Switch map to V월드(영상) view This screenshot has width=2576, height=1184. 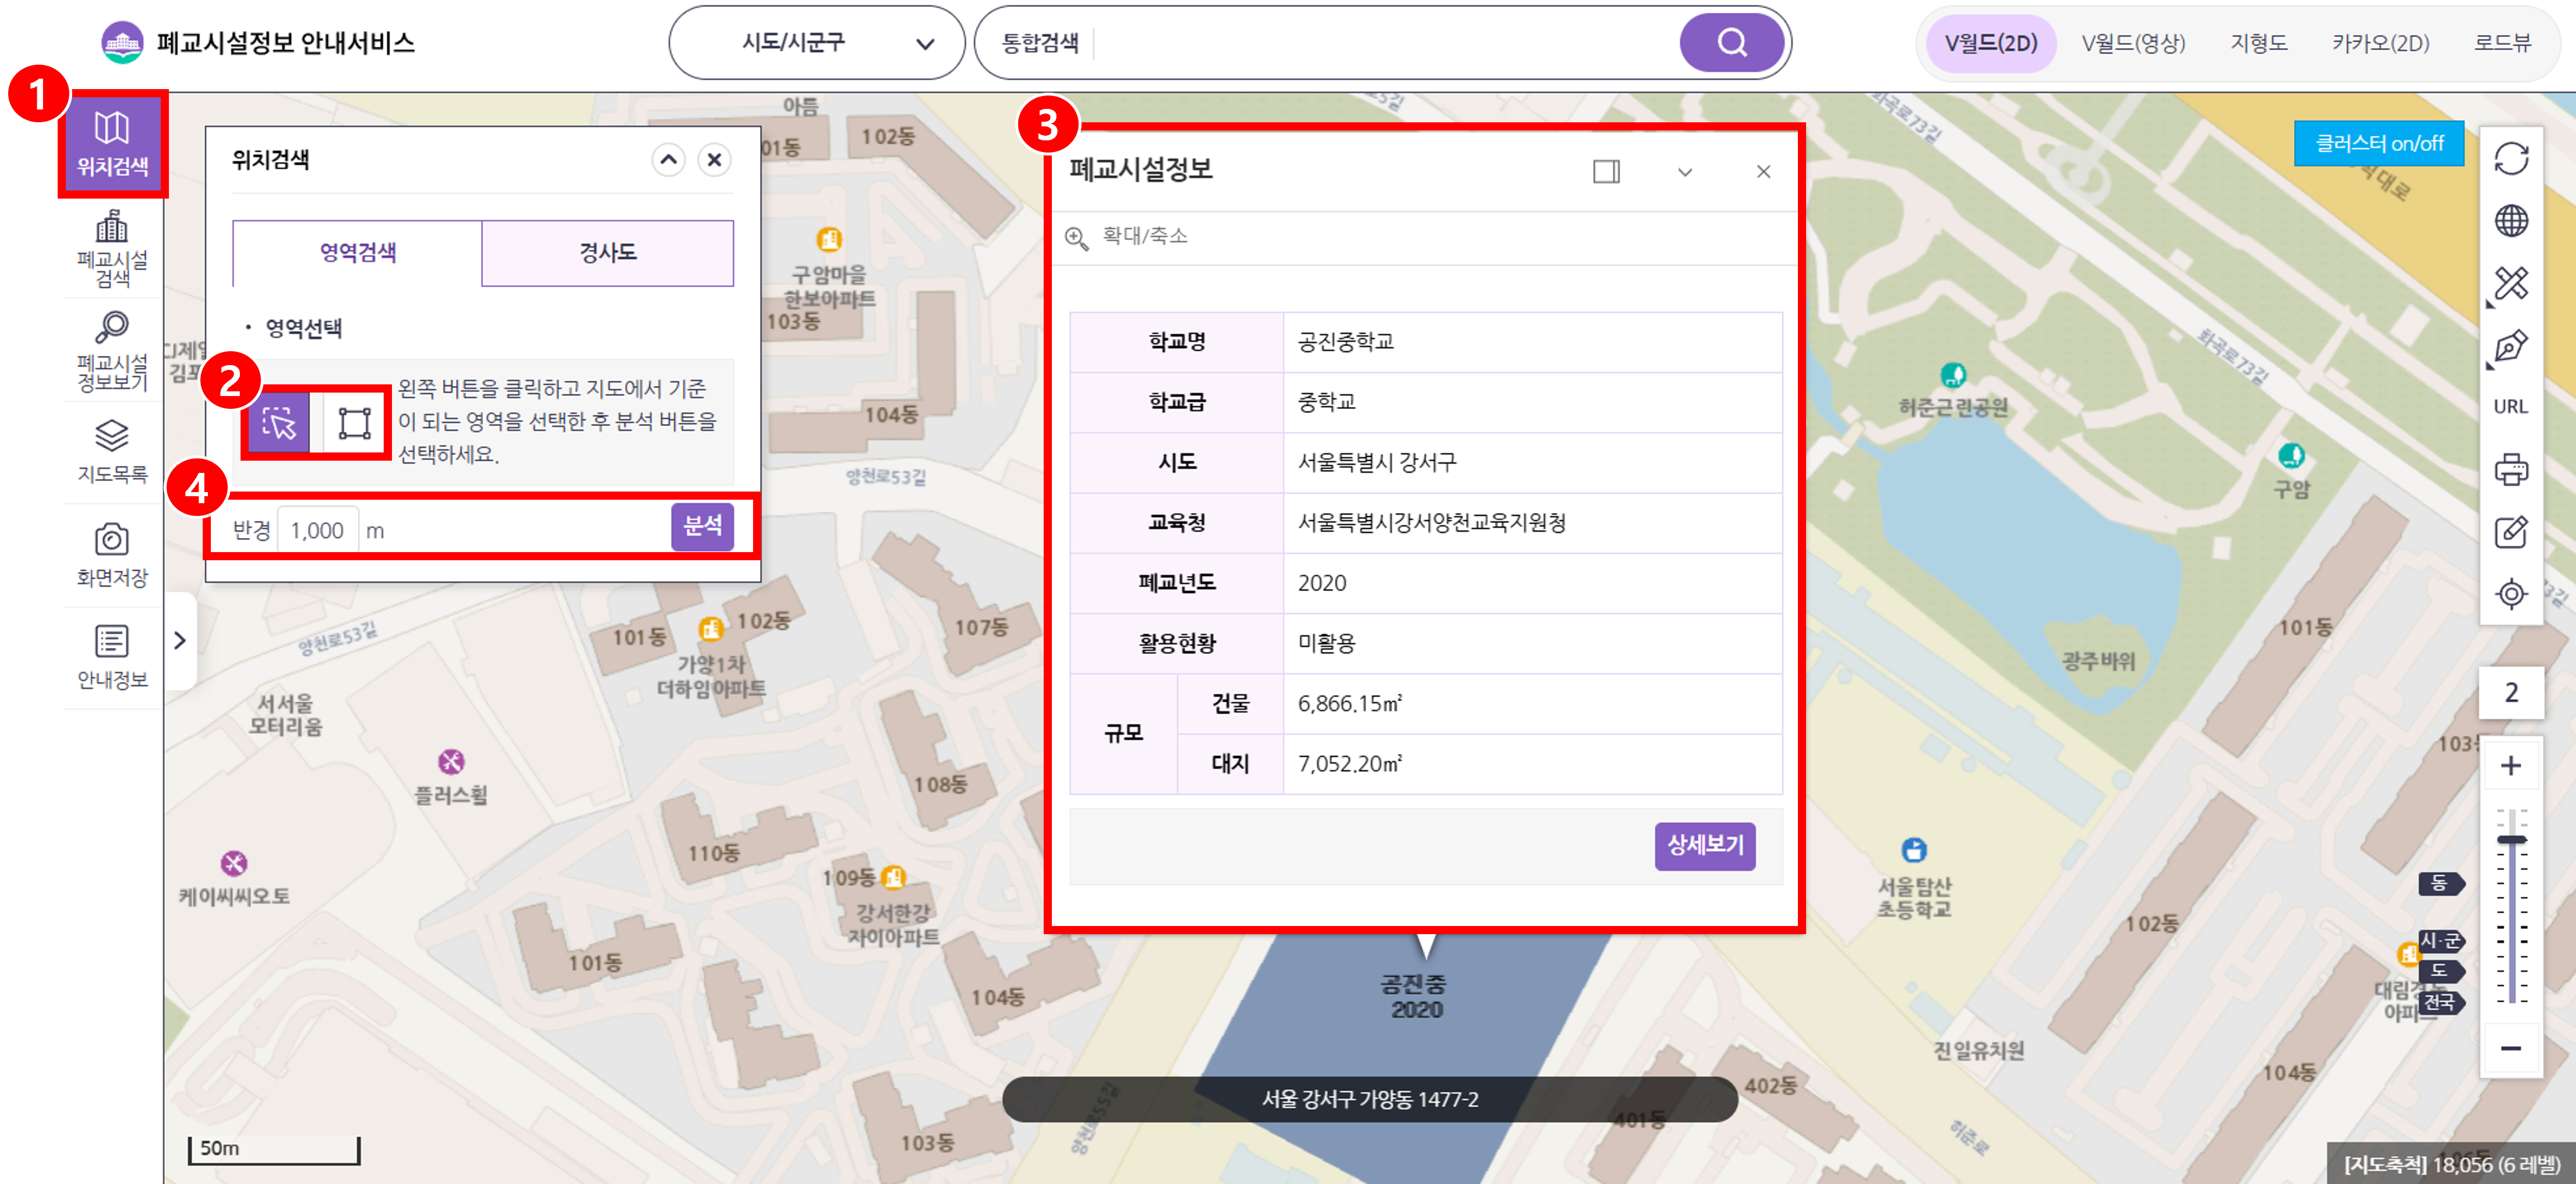2133,43
